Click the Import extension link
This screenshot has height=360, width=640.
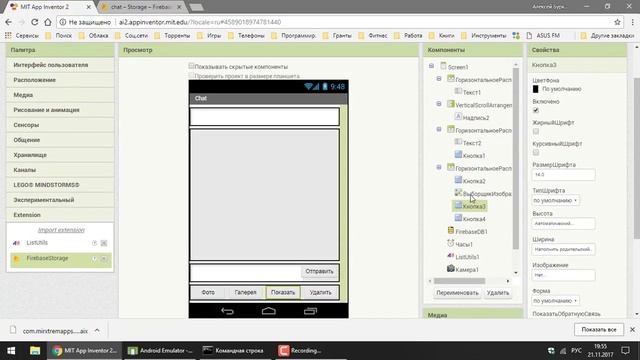pos(61,230)
